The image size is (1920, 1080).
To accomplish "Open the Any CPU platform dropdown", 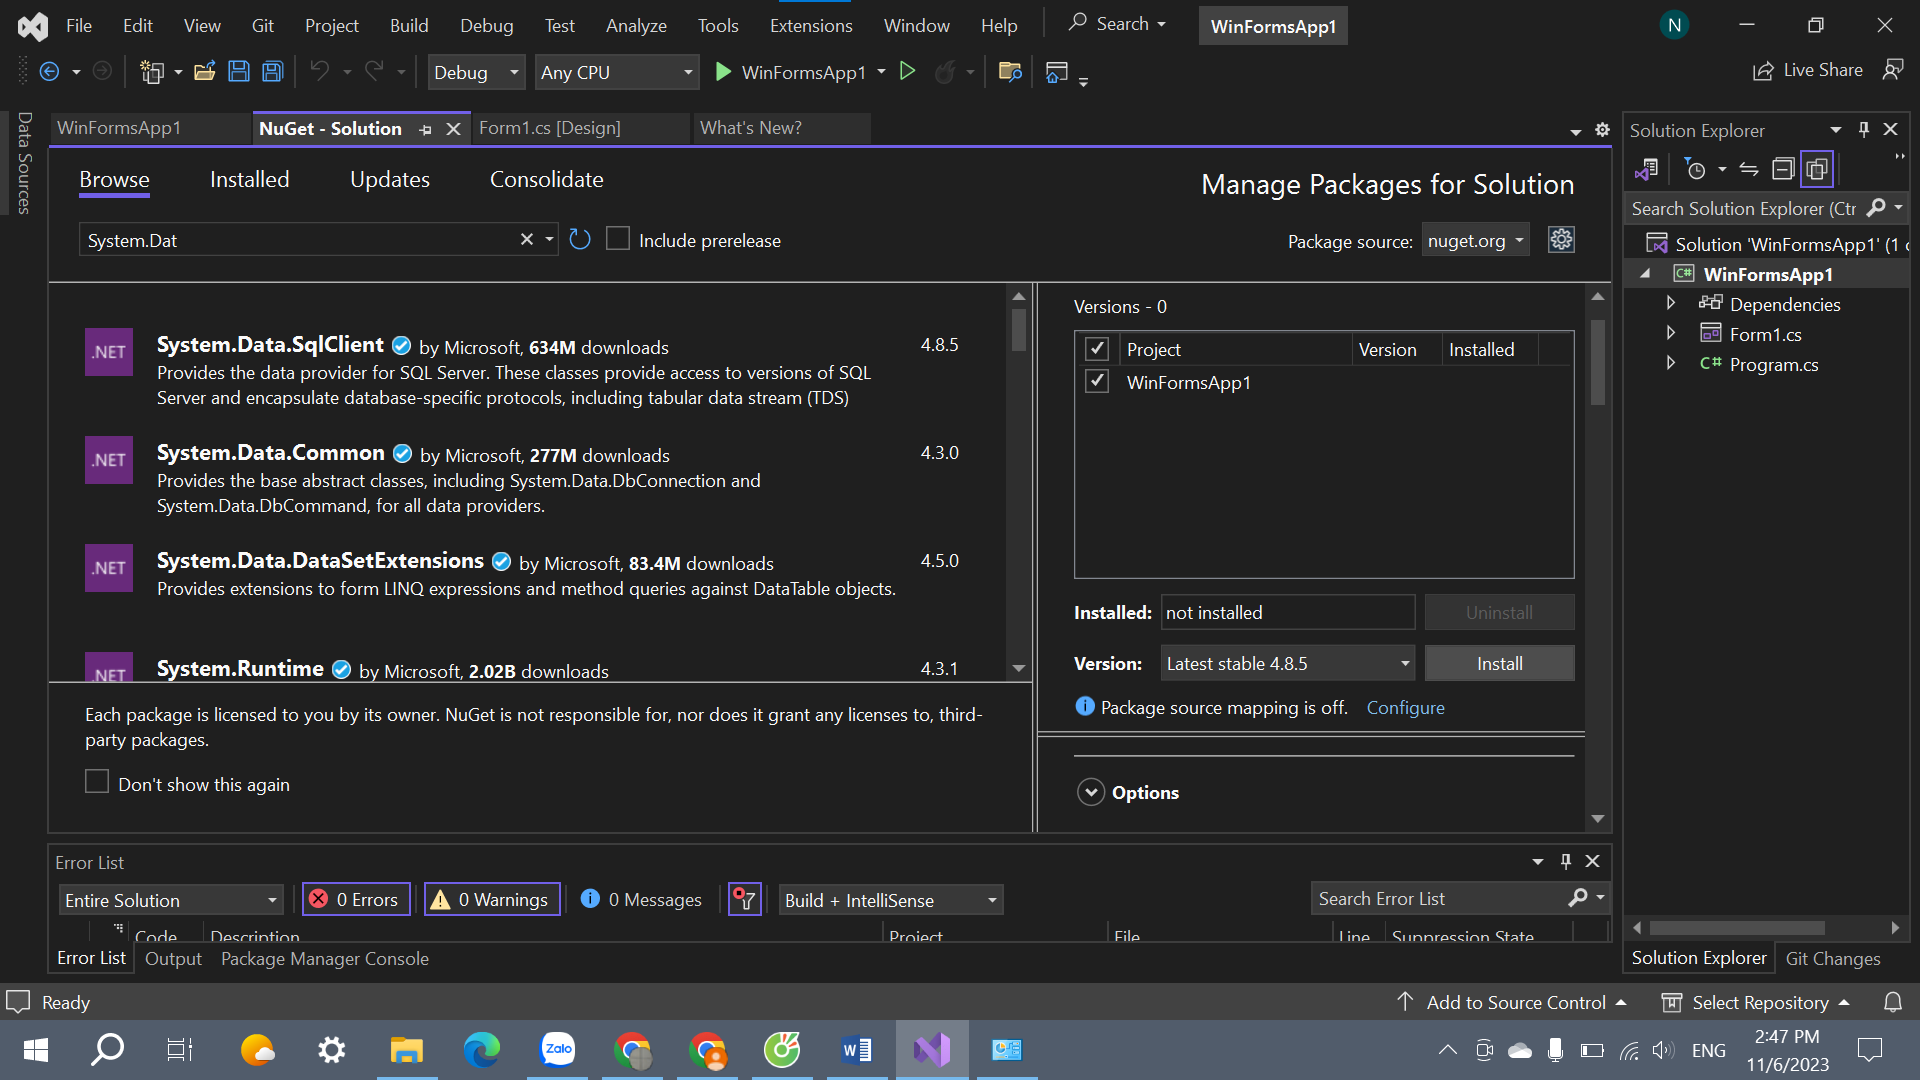I will (616, 72).
